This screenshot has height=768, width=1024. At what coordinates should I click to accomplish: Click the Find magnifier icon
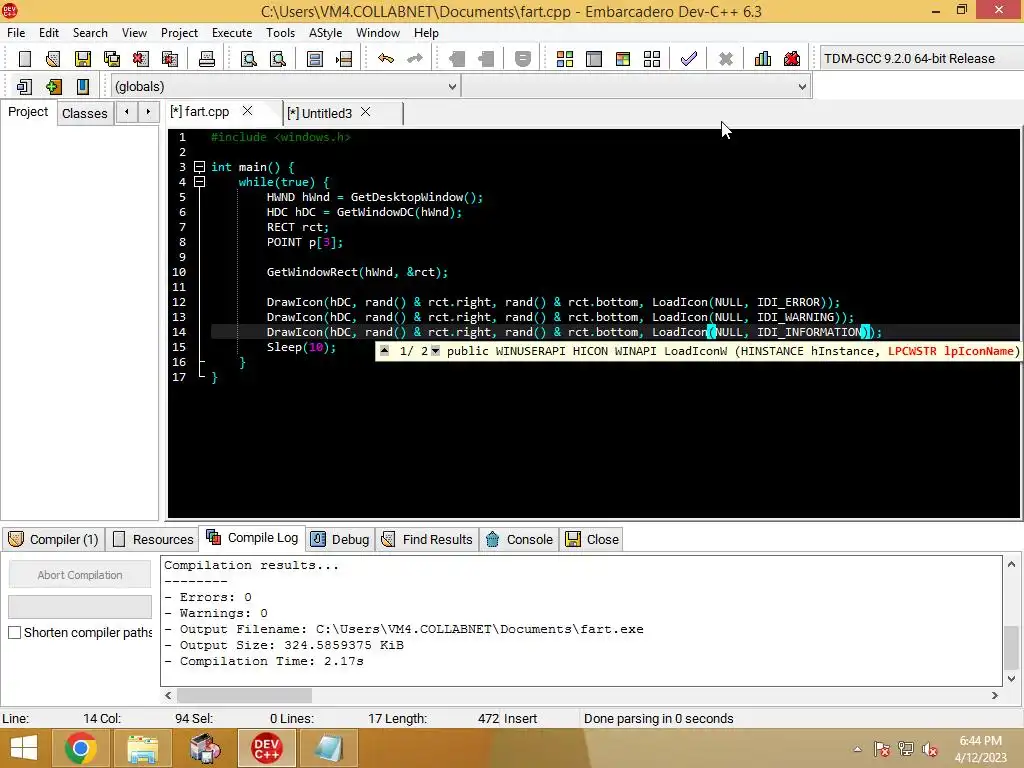pyautogui.click(x=249, y=59)
